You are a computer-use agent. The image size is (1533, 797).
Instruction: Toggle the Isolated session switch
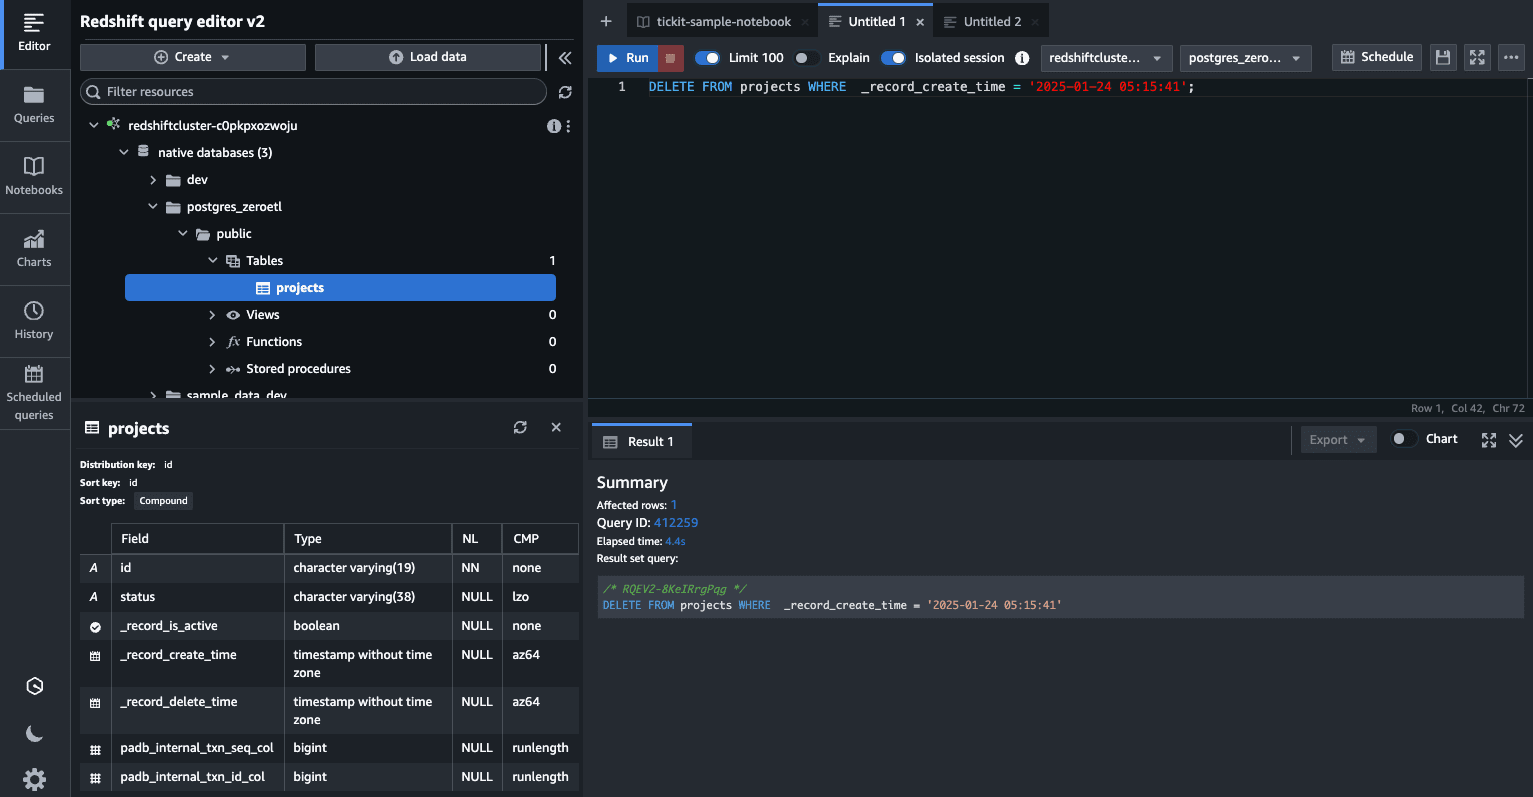tap(893, 58)
